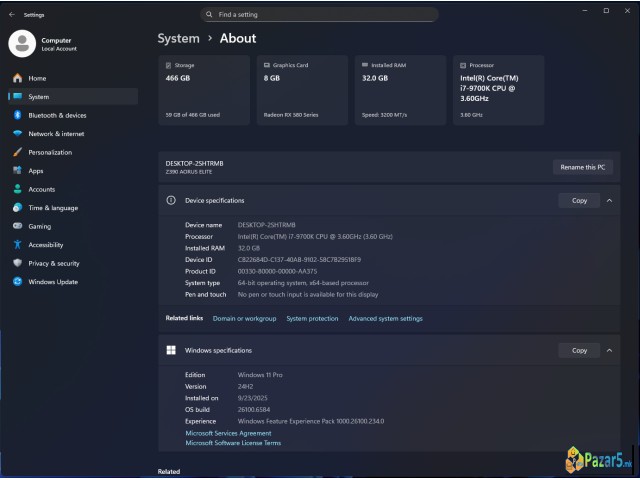The height and width of the screenshot is (480, 640).
Task: Click the search magnifier icon
Action: pyautogui.click(x=209, y=15)
